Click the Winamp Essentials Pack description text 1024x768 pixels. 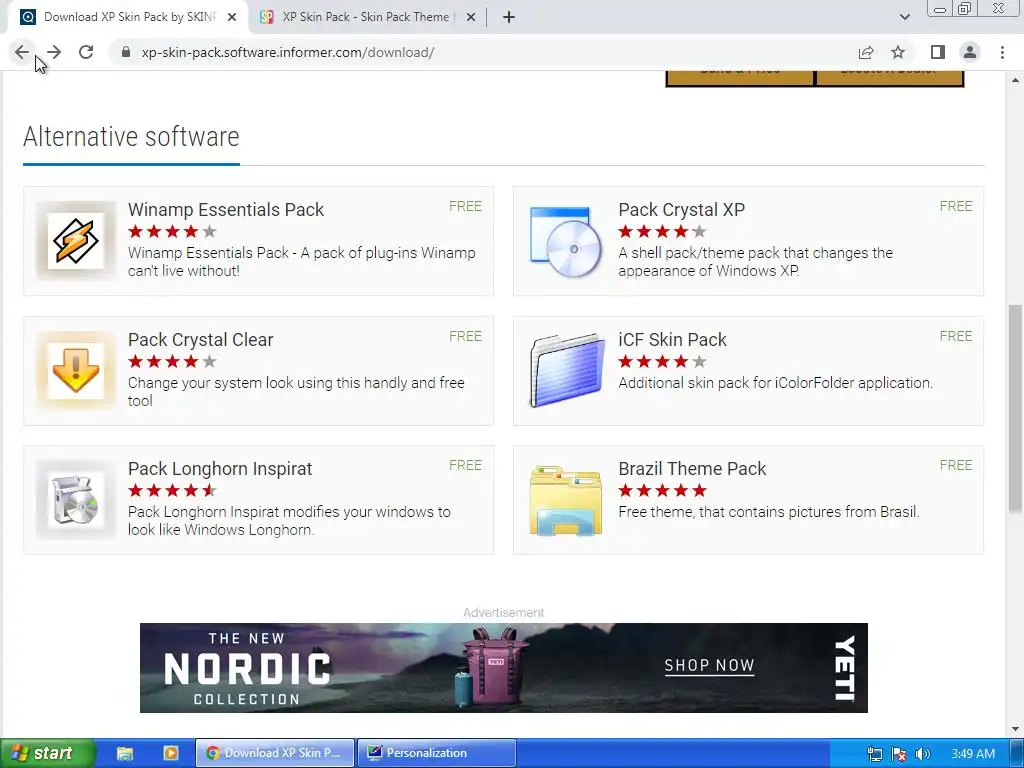click(302, 262)
